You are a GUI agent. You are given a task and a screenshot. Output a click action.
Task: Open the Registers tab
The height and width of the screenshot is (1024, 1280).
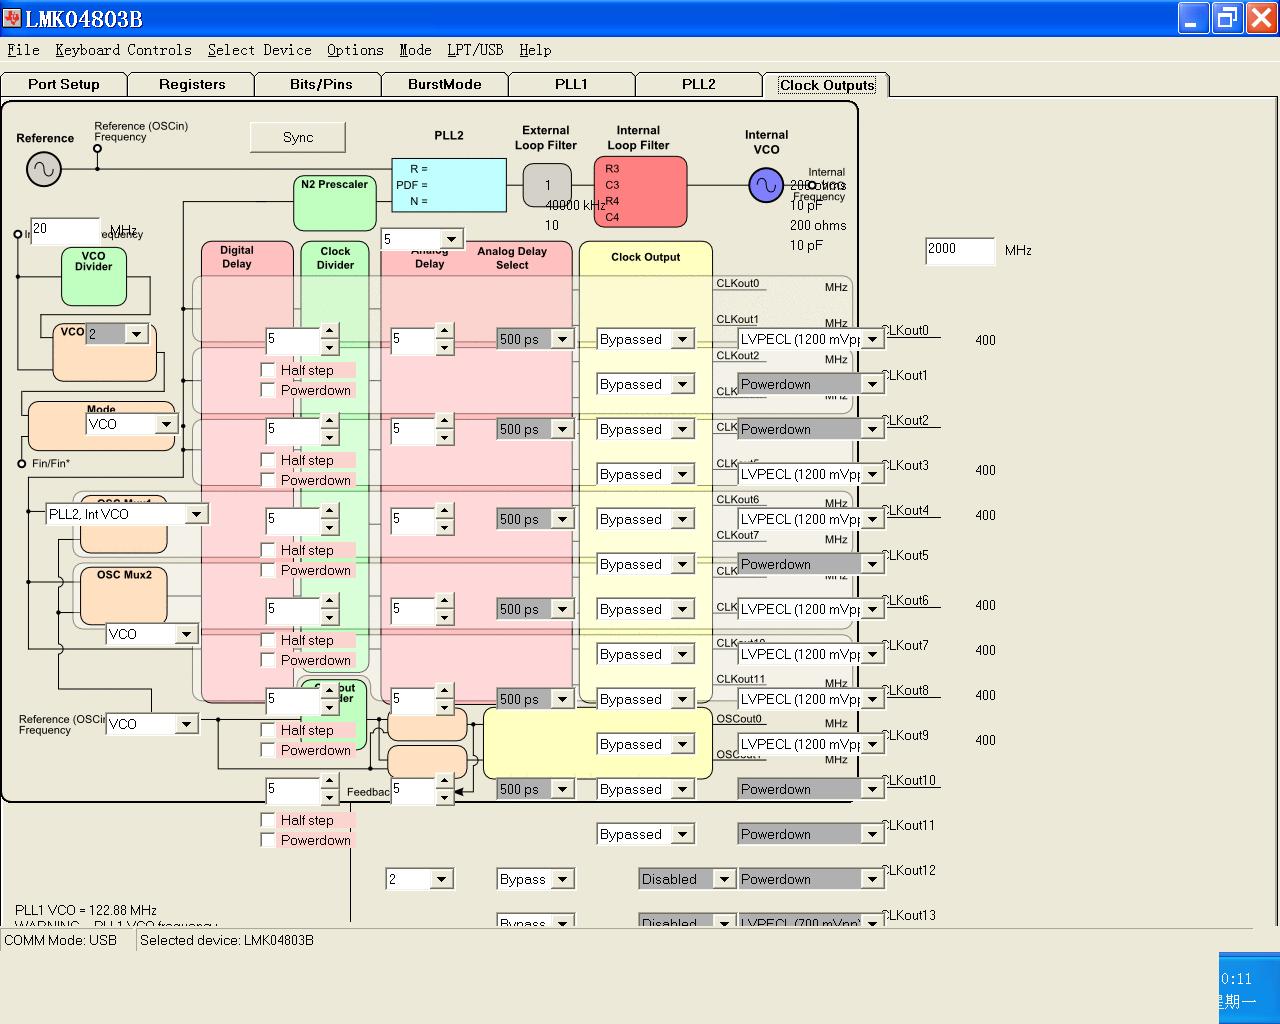[192, 84]
